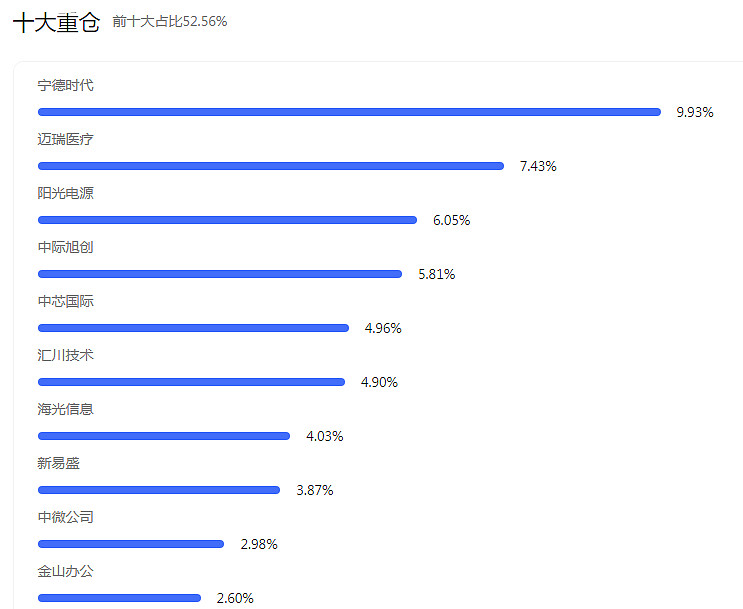
Task: Select the 迈瑞医疗 holding label
Action: click(x=65, y=139)
